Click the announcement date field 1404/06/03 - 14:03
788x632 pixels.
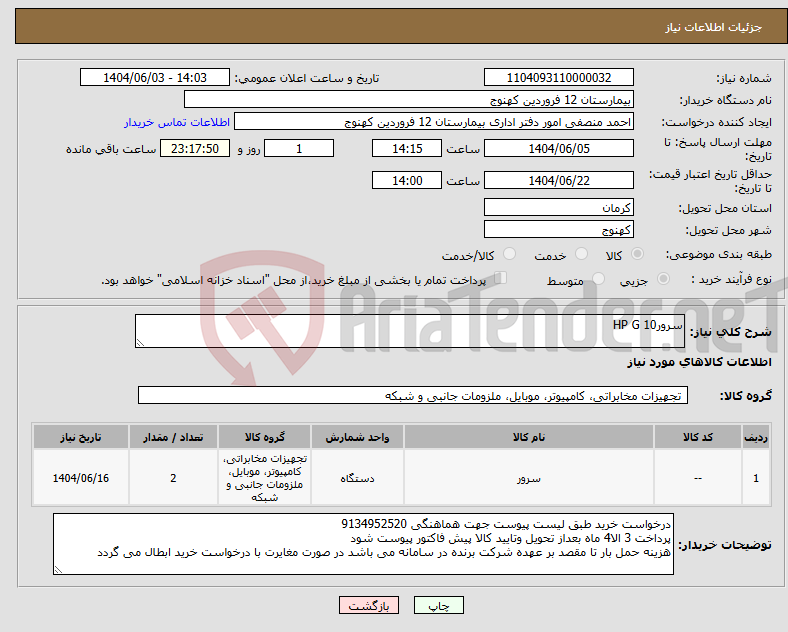click(155, 78)
